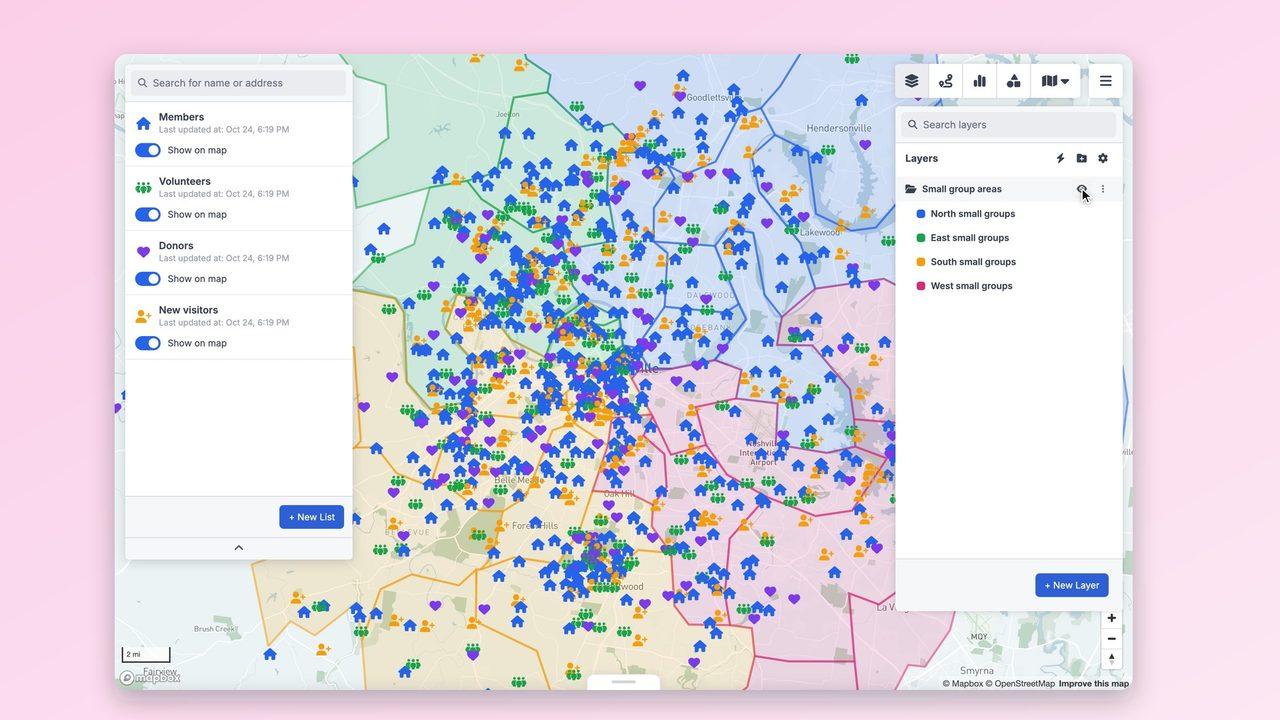This screenshot has width=1280, height=720.
Task: Select the shapes drawing tool icon
Action: click(x=1014, y=81)
